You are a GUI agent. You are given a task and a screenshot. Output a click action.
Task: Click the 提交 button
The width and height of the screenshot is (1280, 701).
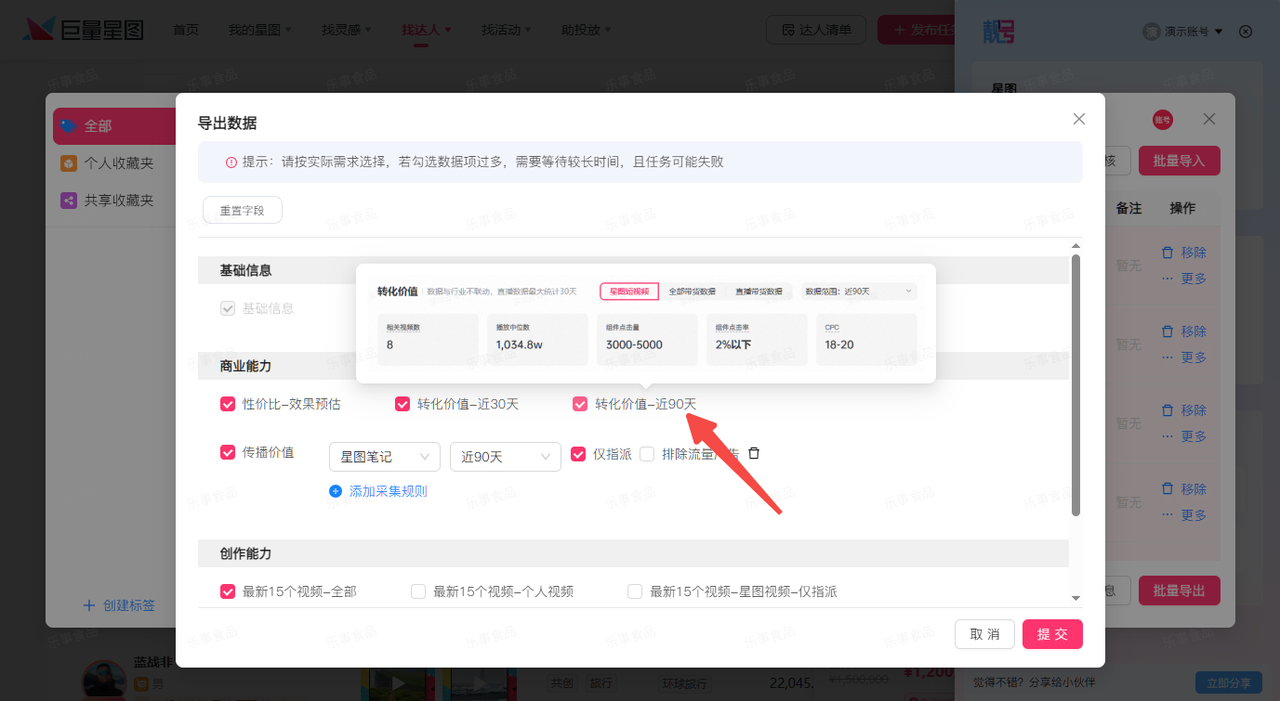click(x=1052, y=634)
